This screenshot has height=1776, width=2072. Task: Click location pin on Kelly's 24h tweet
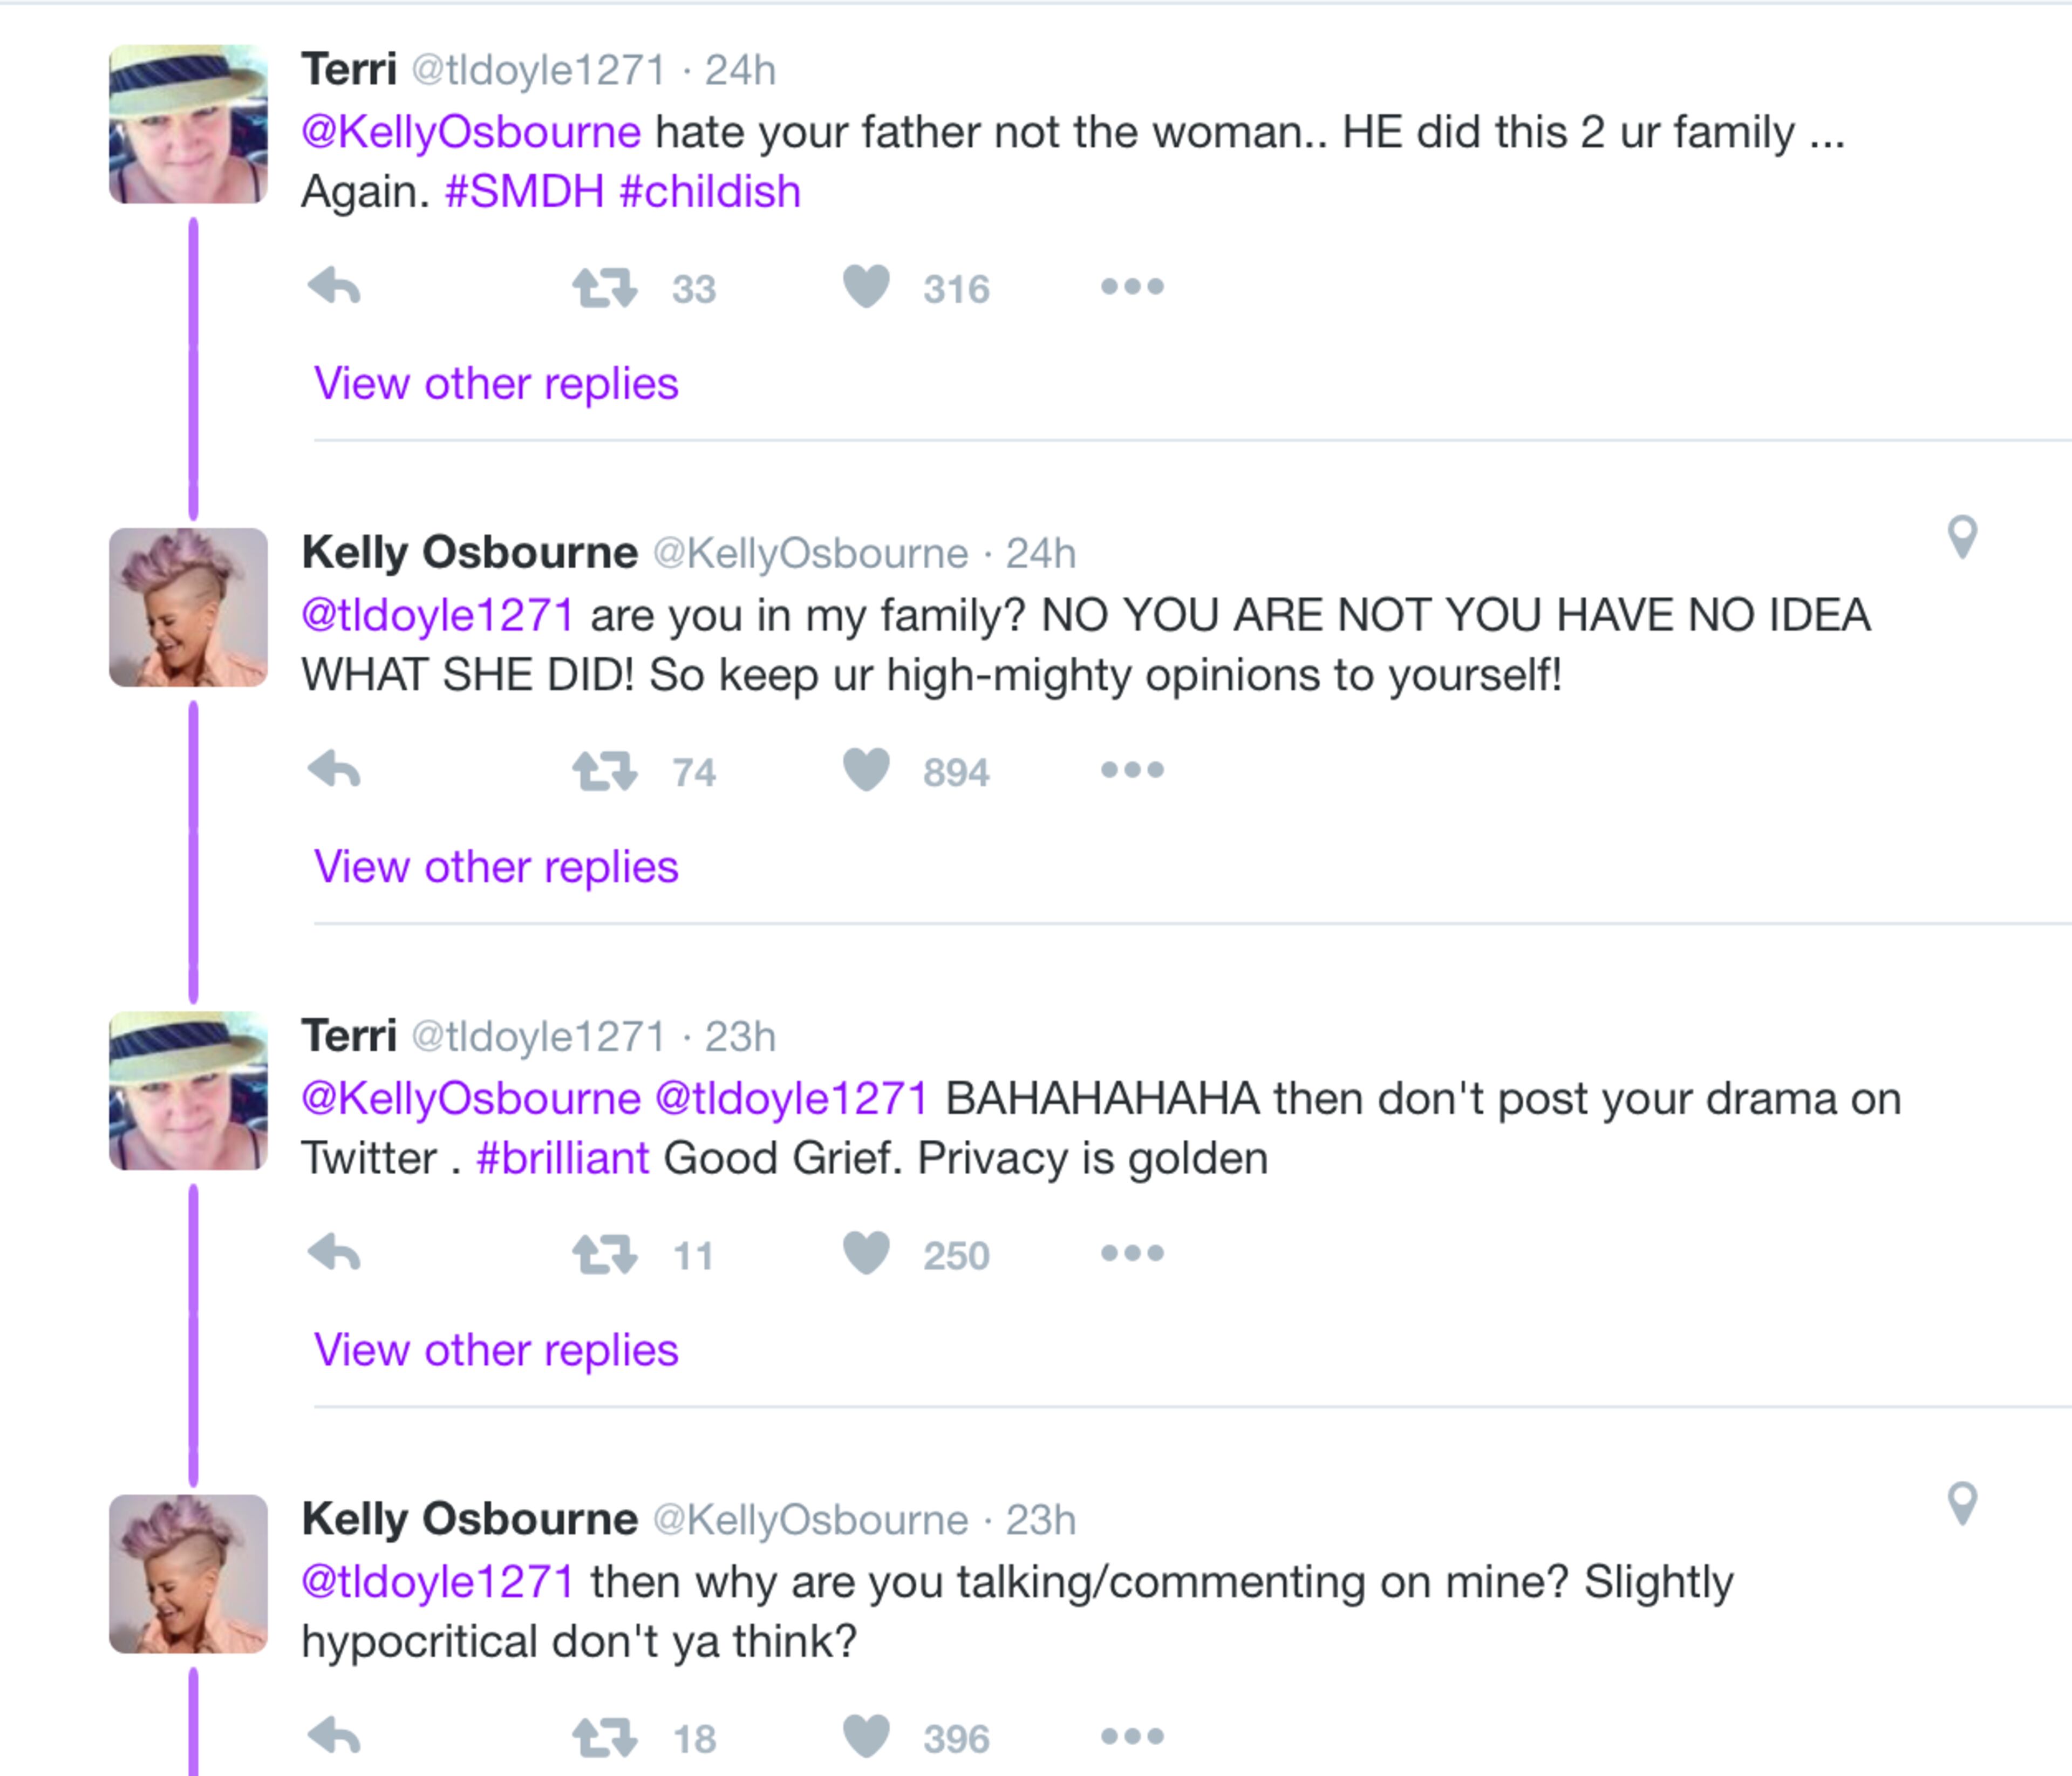[x=1962, y=537]
